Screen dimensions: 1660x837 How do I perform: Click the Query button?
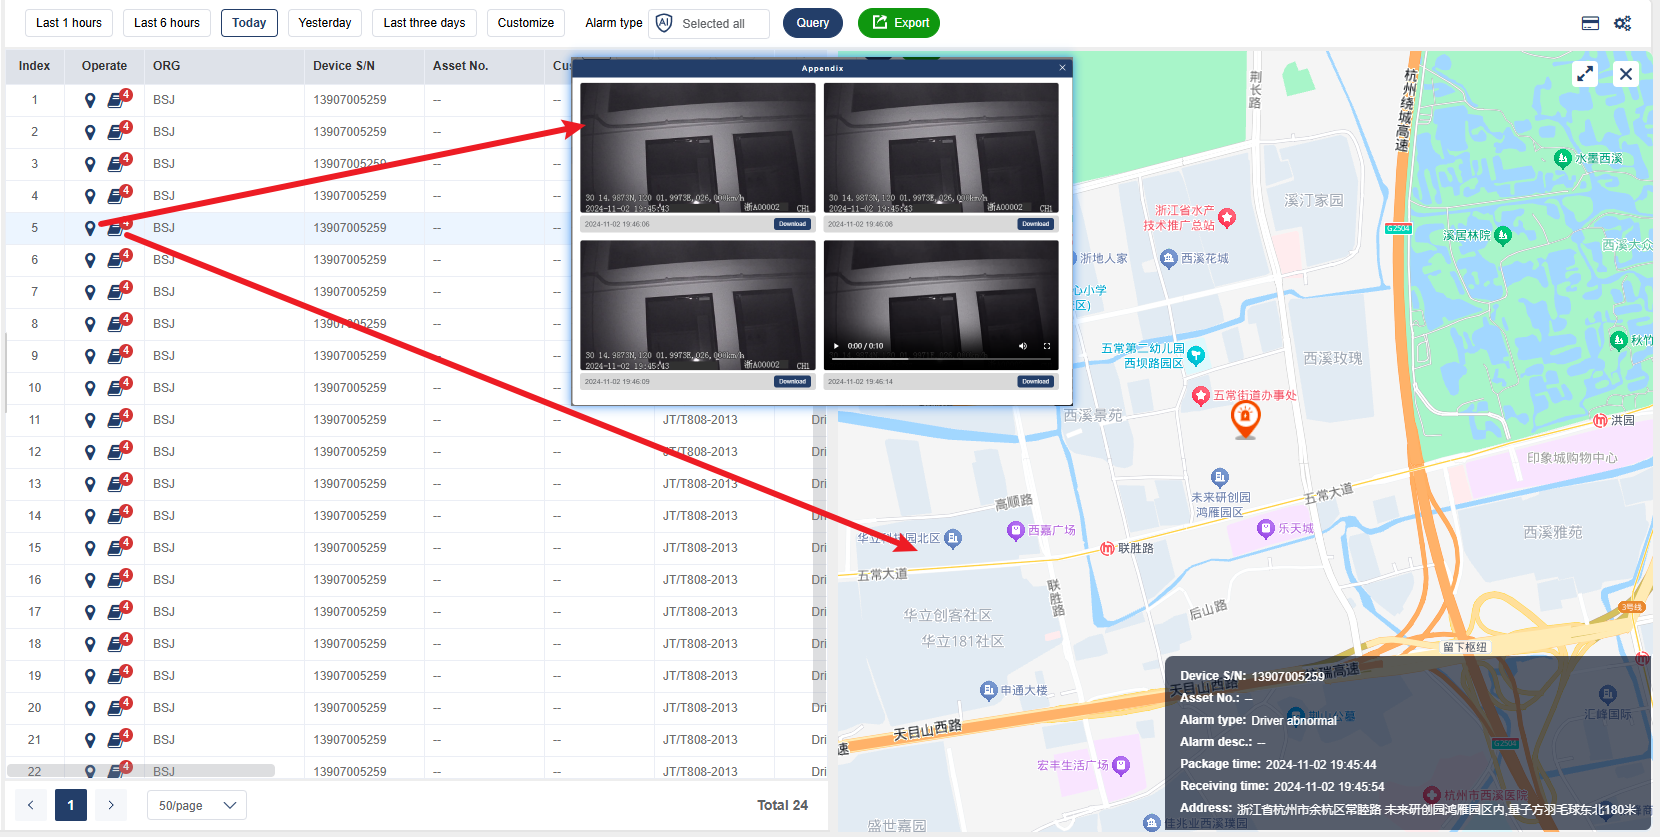(812, 23)
